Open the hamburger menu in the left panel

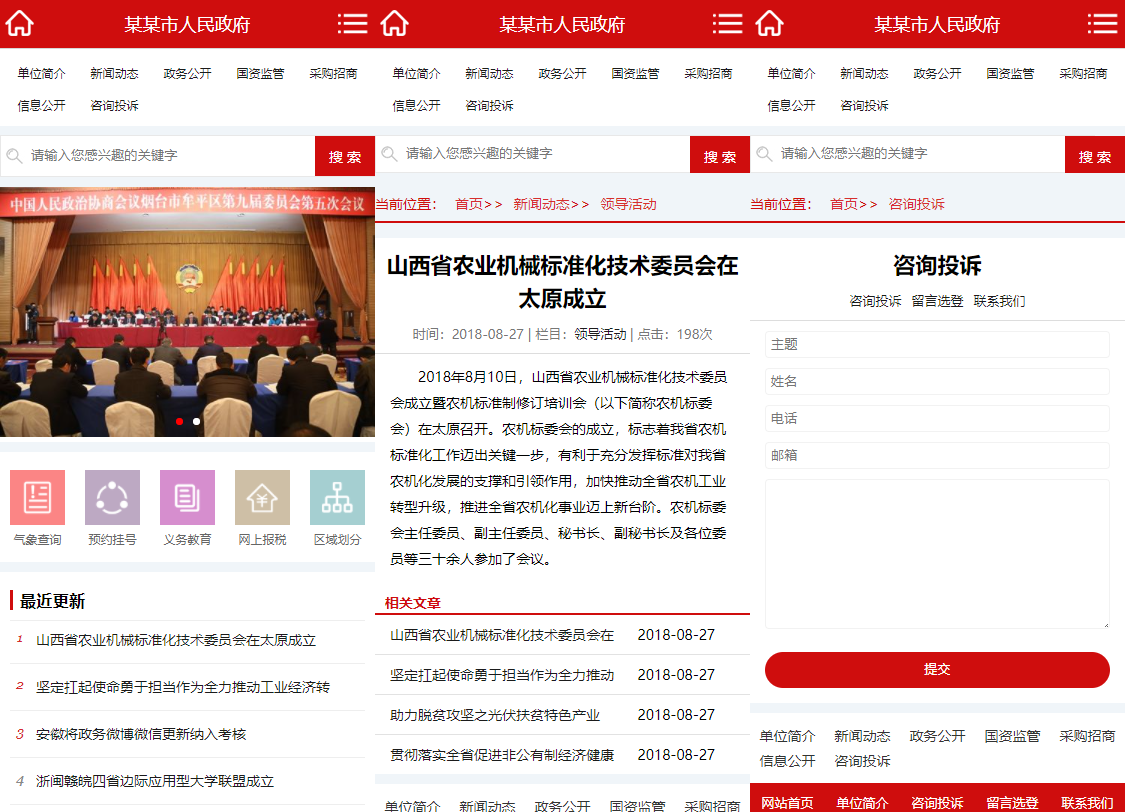click(352, 24)
